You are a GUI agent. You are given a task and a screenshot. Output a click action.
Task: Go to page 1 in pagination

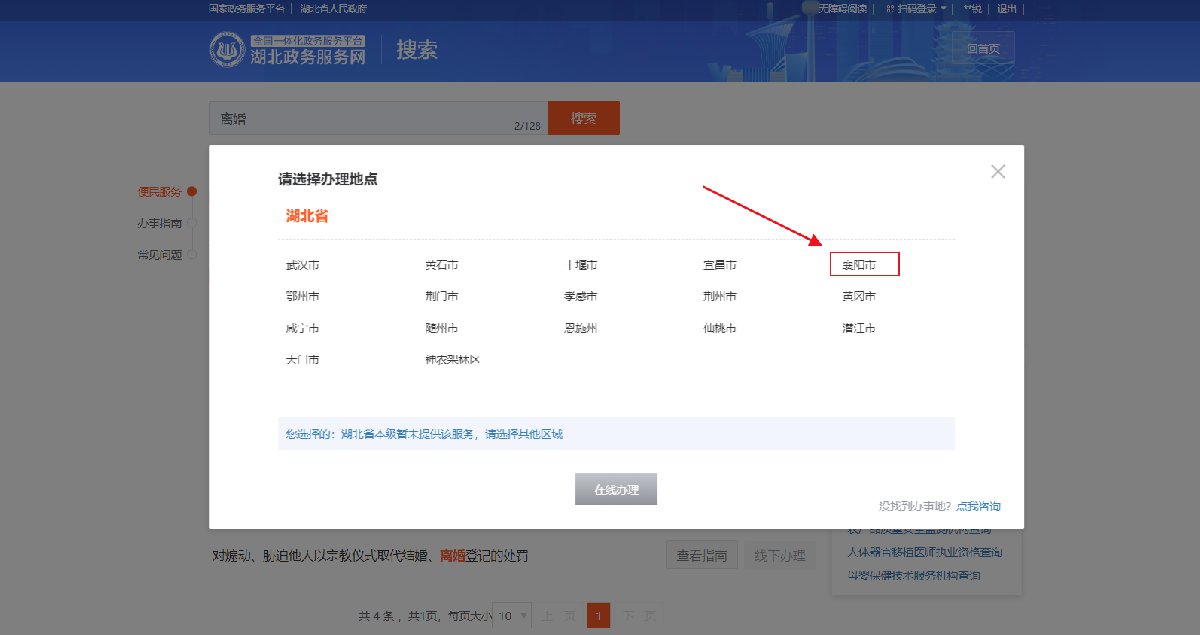point(598,616)
